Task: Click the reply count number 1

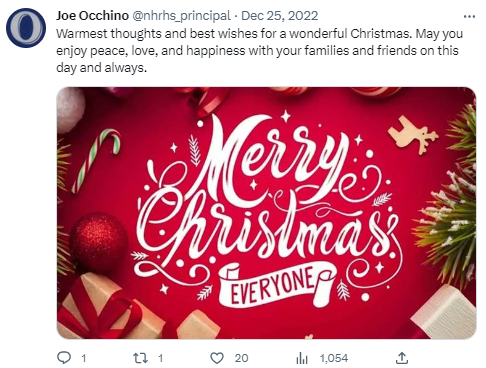Action: (84, 358)
